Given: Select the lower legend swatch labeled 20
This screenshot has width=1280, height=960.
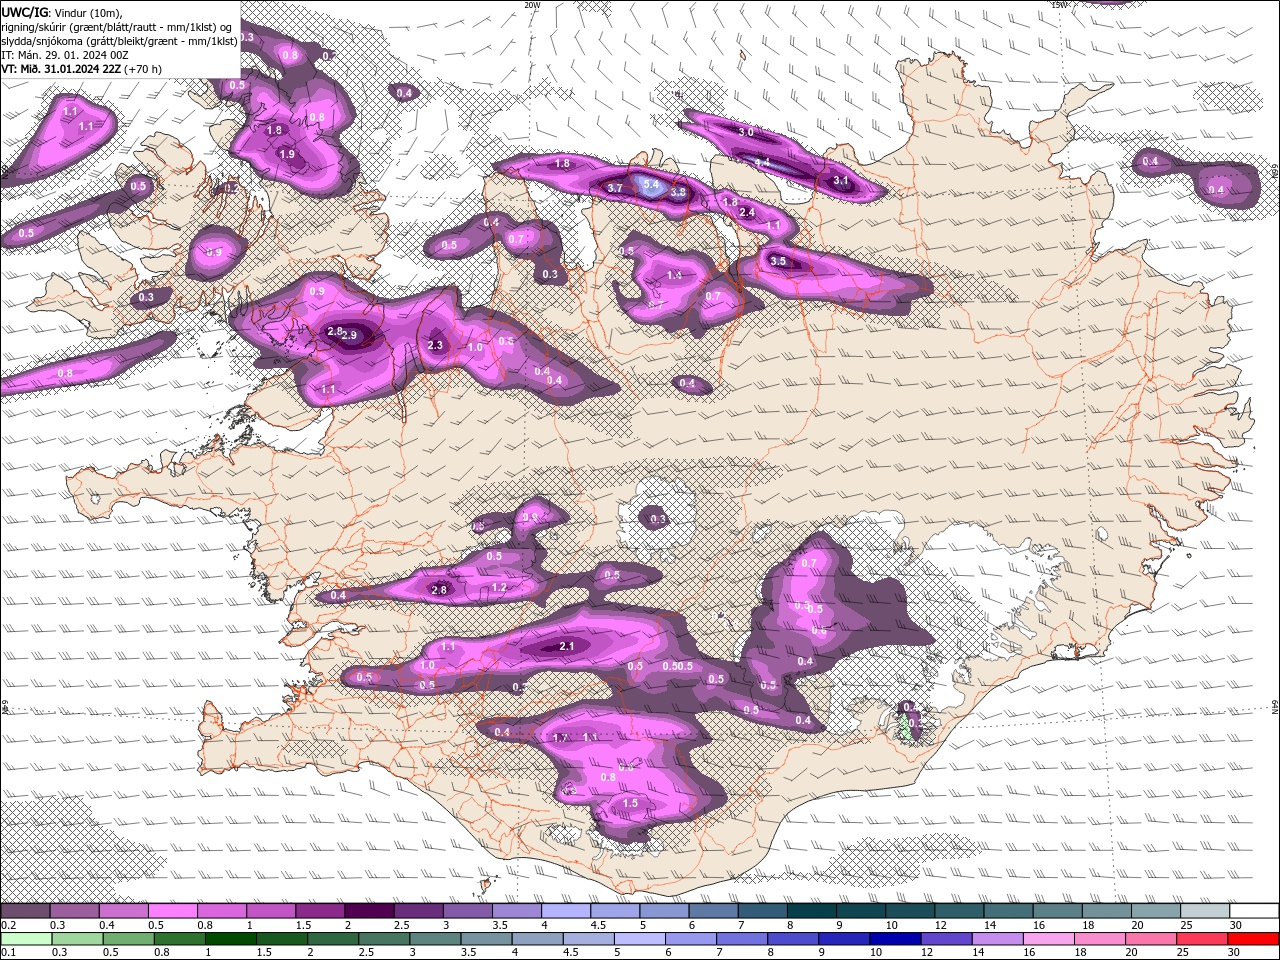Looking at the screenshot, I should [1151, 939].
